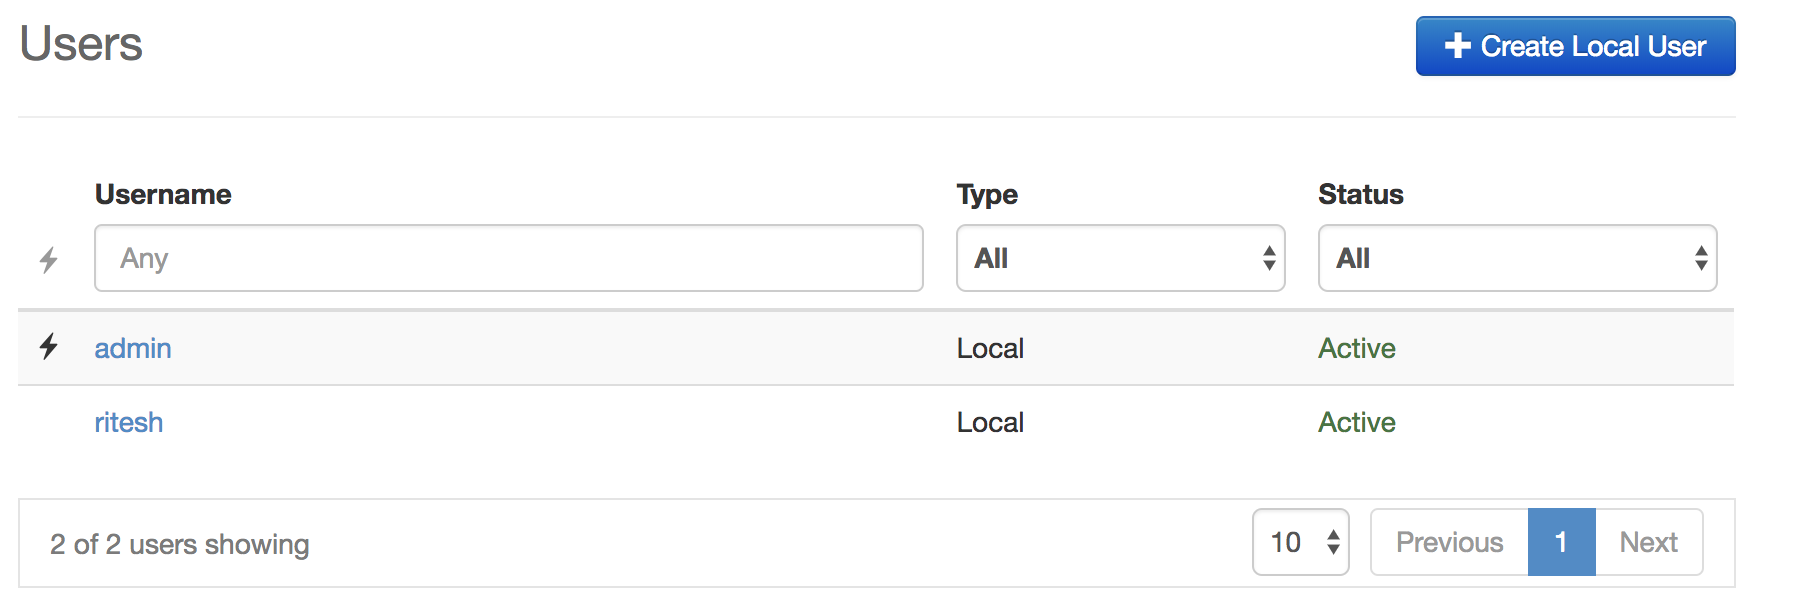The width and height of the screenshot is (1810, 612).
Task: Click the Username column header
Action: 163,194
